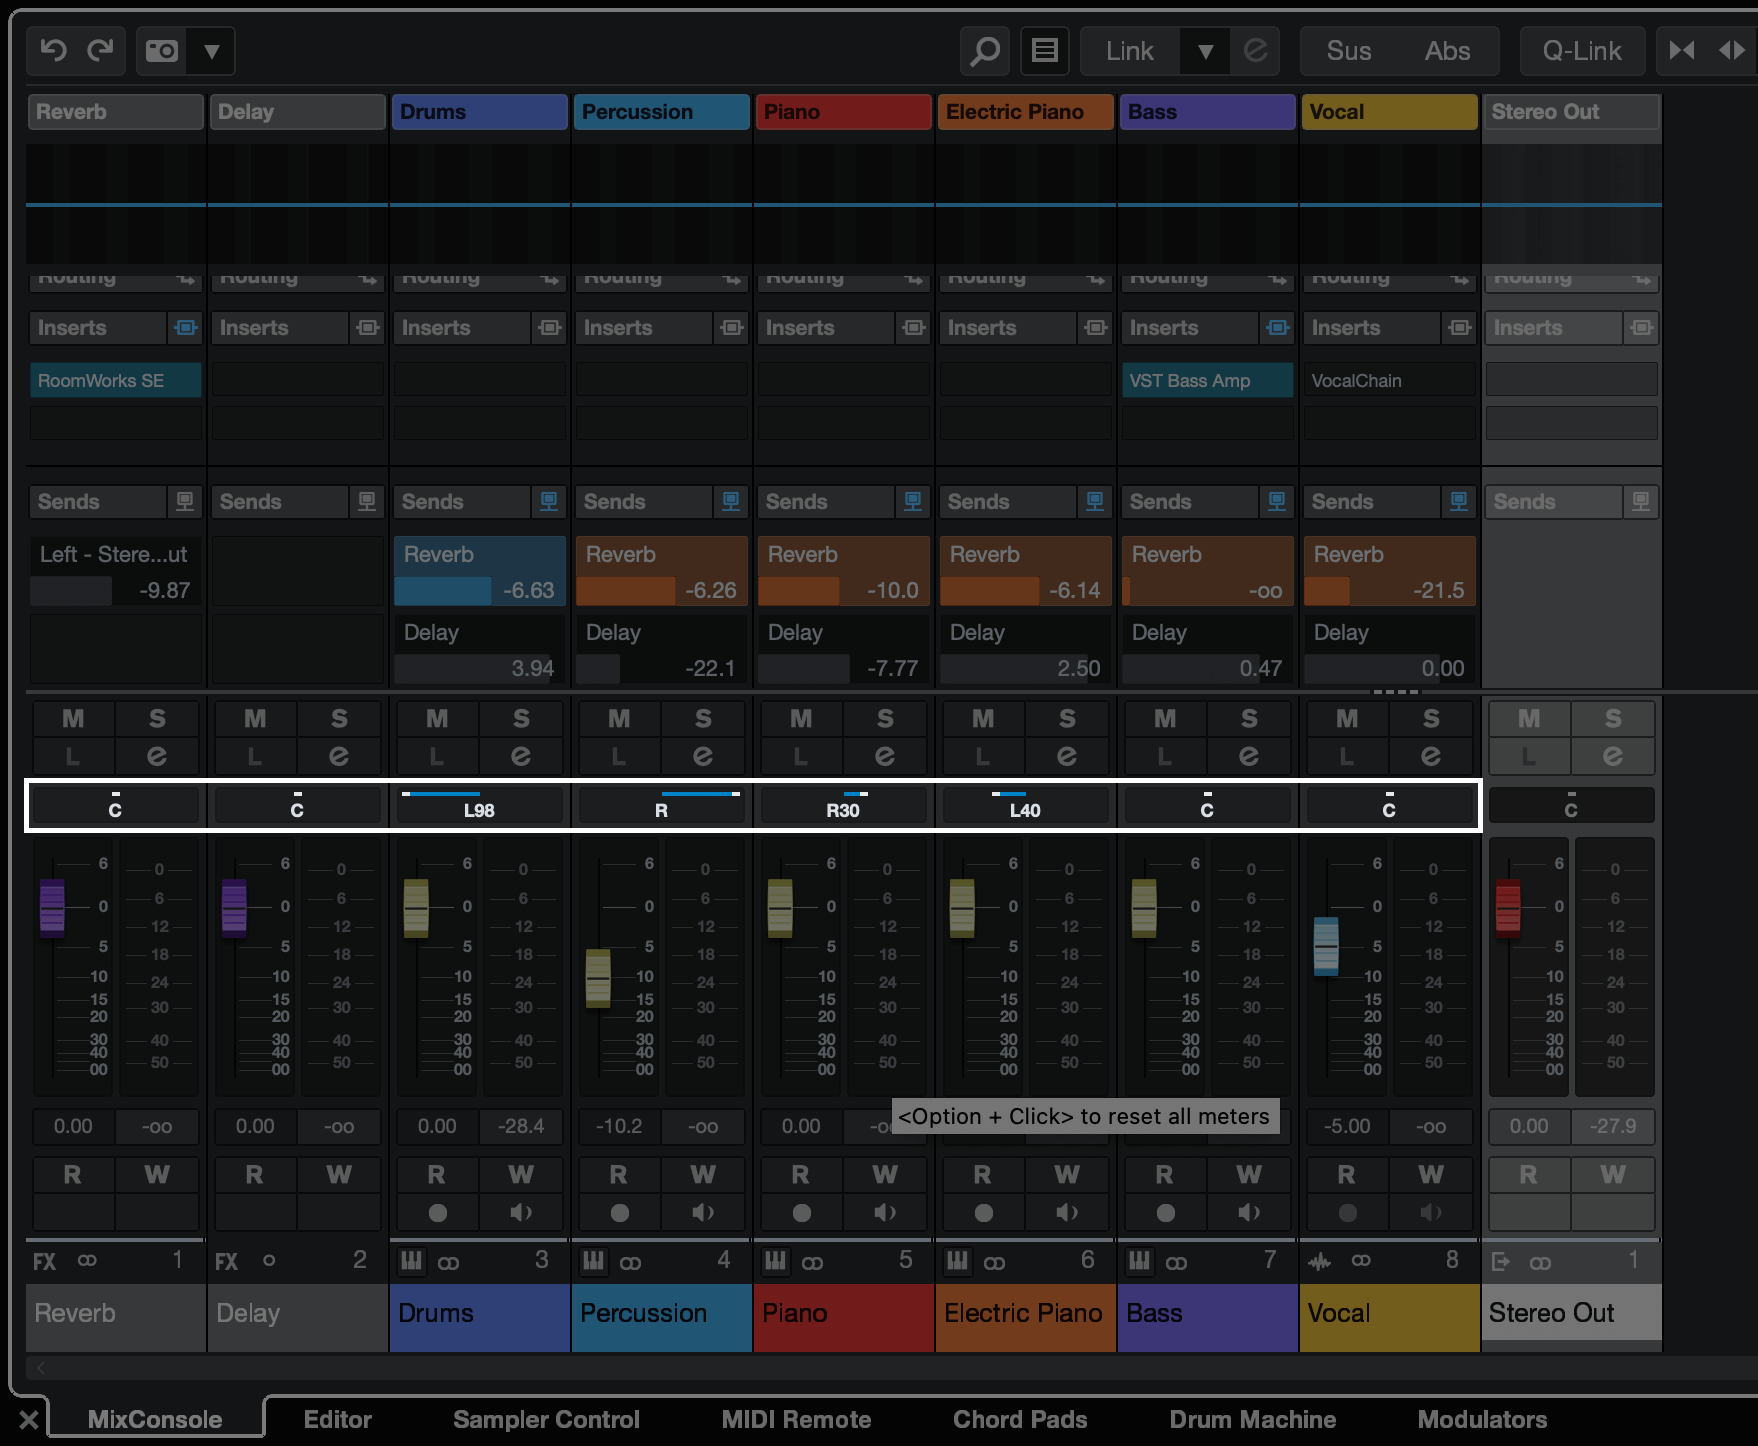
Task: Open channel settings for Electric Piano
Action: (1067, 756)
